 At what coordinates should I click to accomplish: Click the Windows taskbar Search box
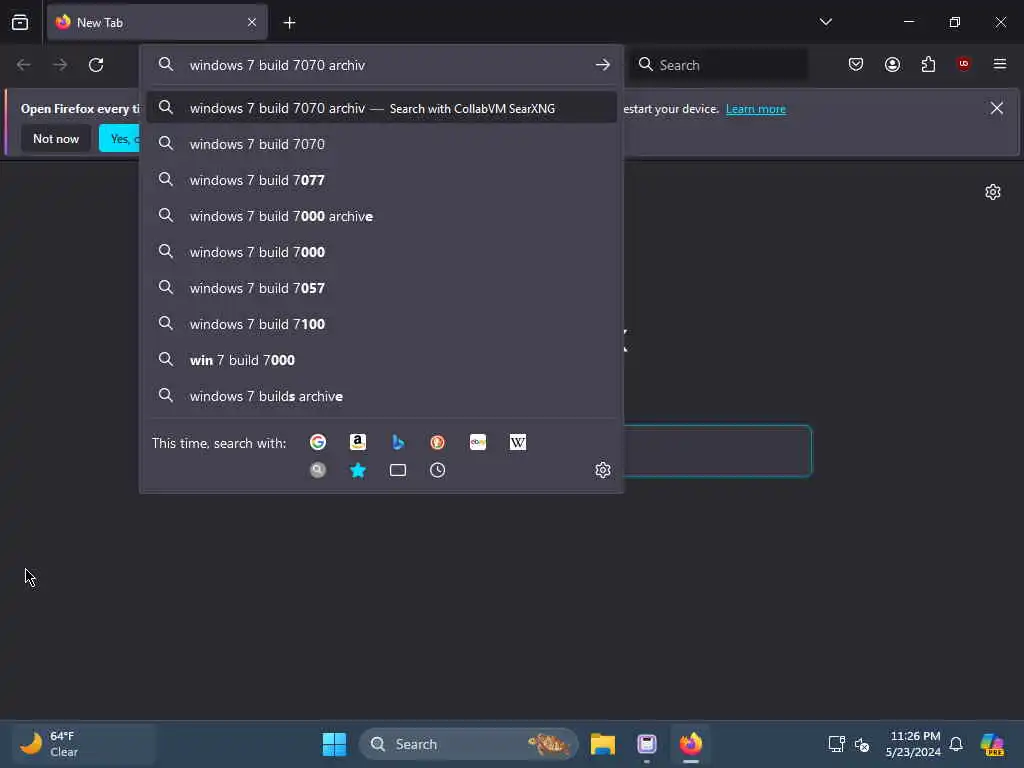[x=468, y=744]
